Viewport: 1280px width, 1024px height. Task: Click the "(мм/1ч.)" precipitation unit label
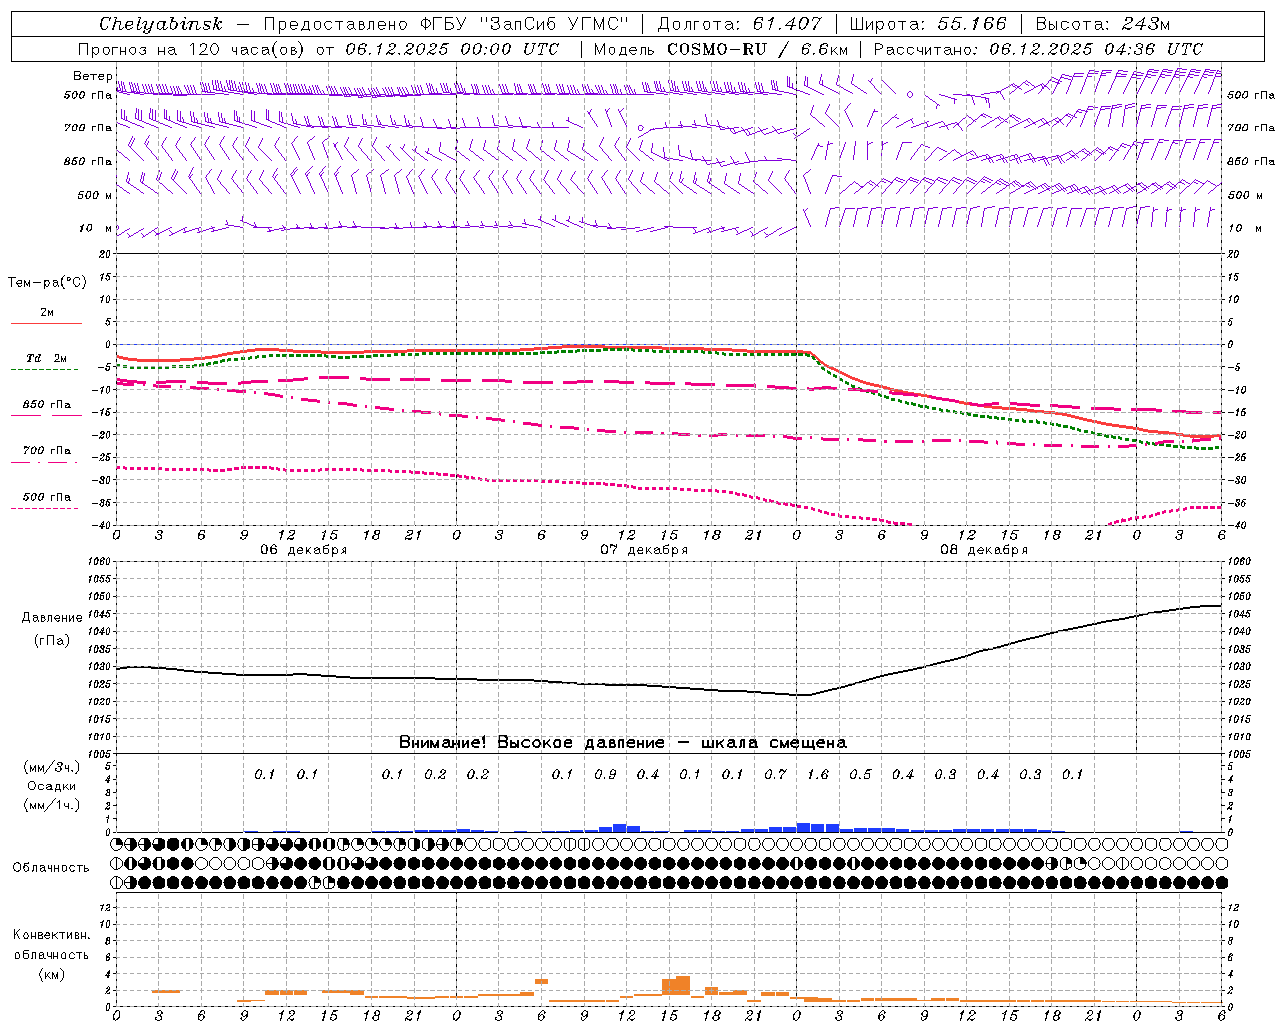52,805
